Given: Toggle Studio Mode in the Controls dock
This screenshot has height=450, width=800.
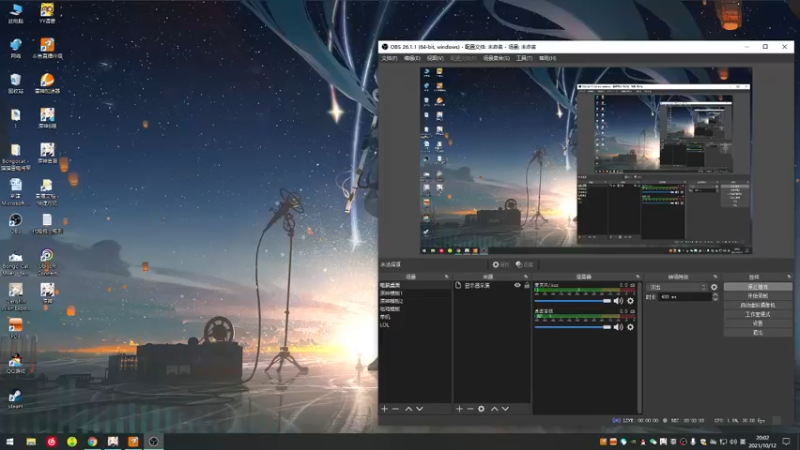Looking at the screenshot, I should click(758, 314).
